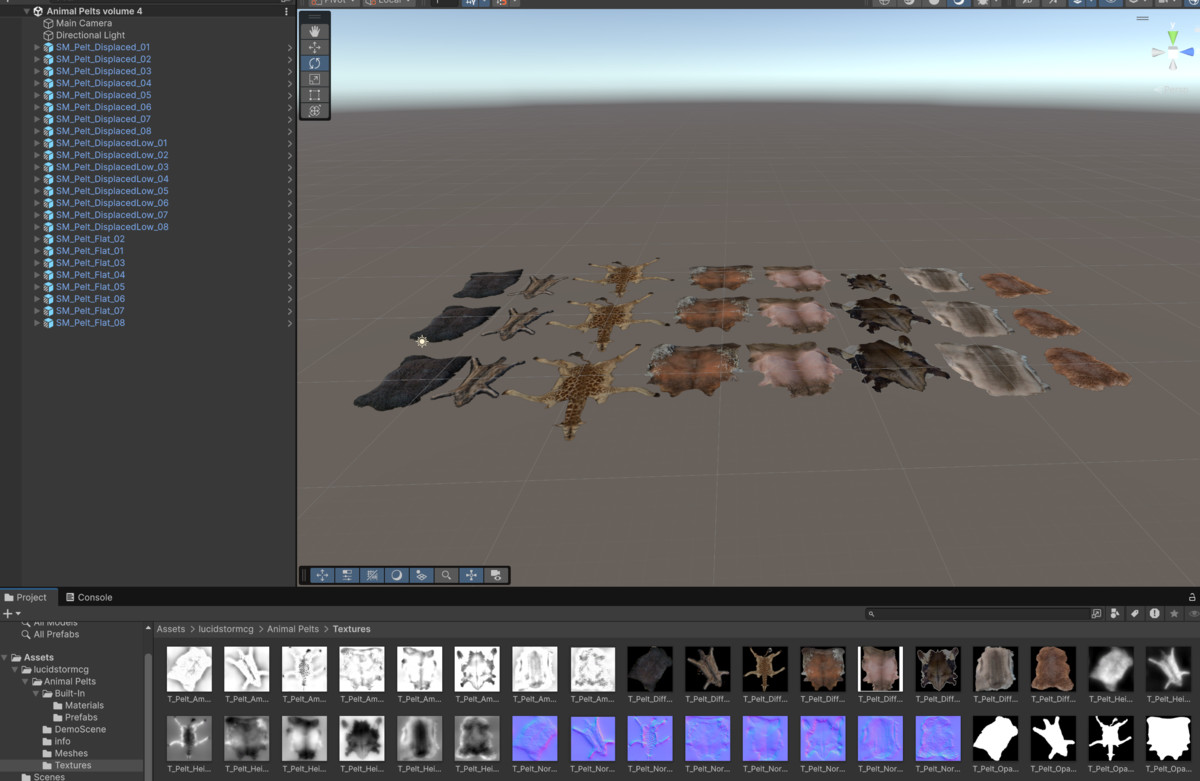This screenshot has height=781, width=1200.
Task: Open prefab arrow for SM_Pelt_Displaced_05
Action: (x=290, y=95)
